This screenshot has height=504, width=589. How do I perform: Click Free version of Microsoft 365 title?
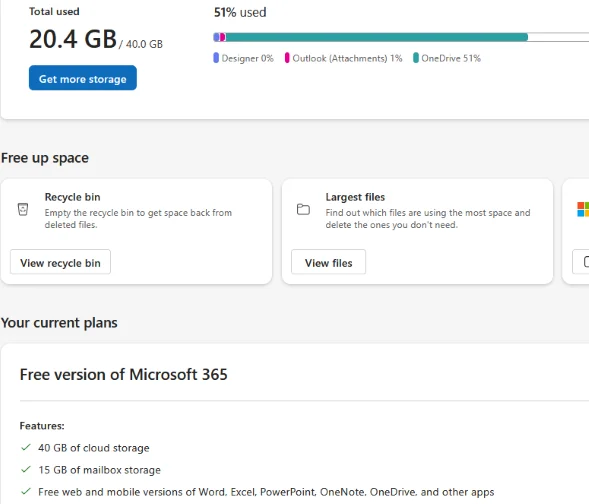[x=124, y=374]
